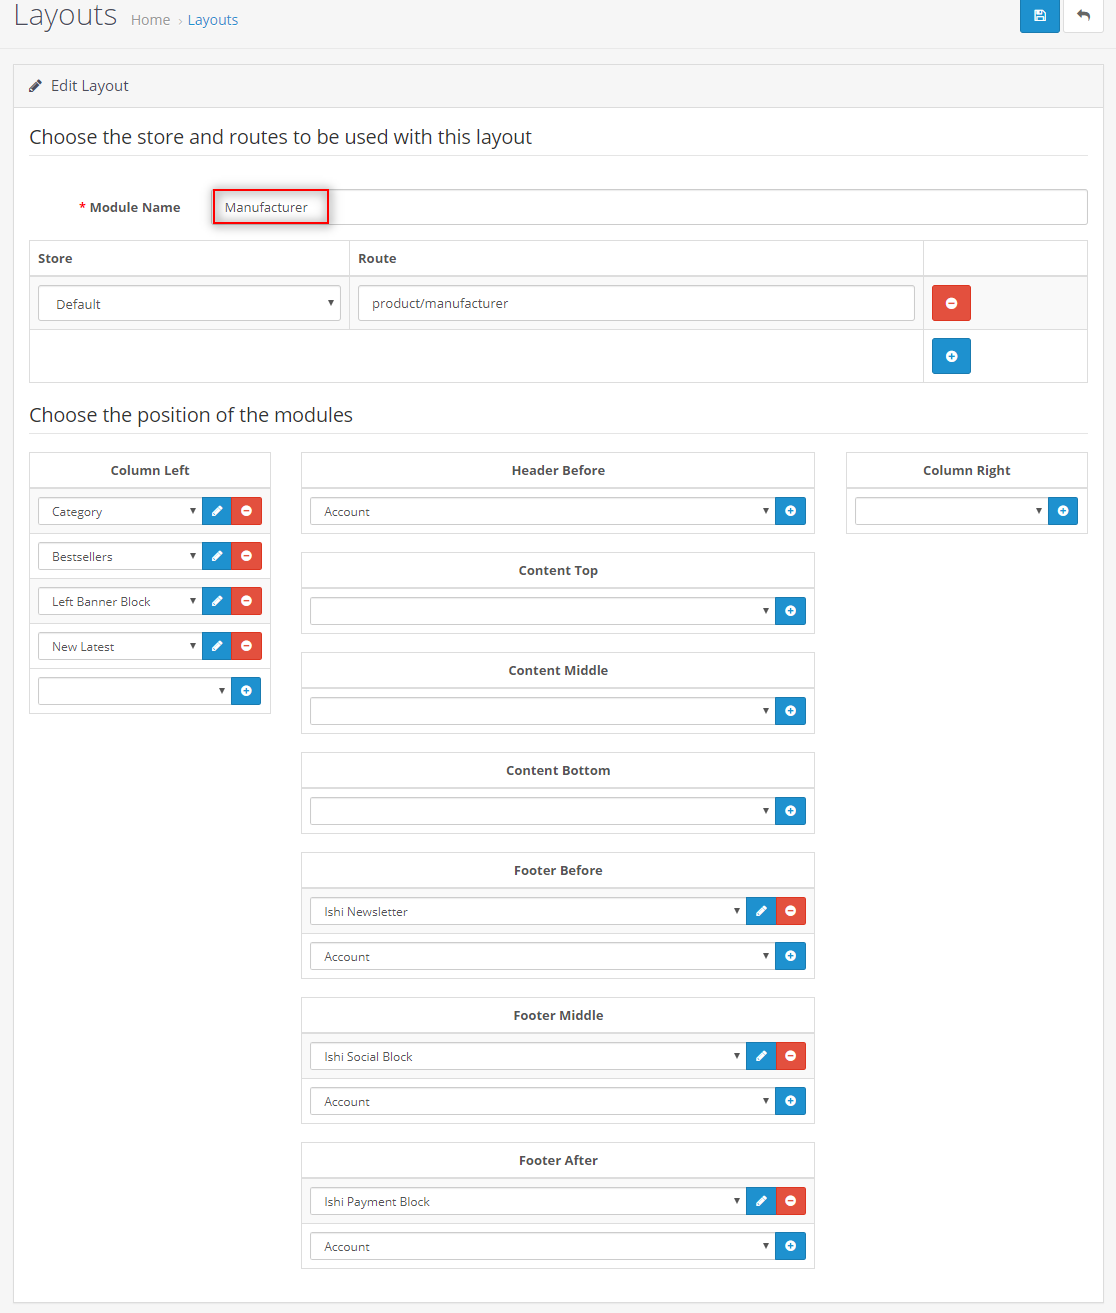Remove the Ishi Social Block module

coord(790,1056)
